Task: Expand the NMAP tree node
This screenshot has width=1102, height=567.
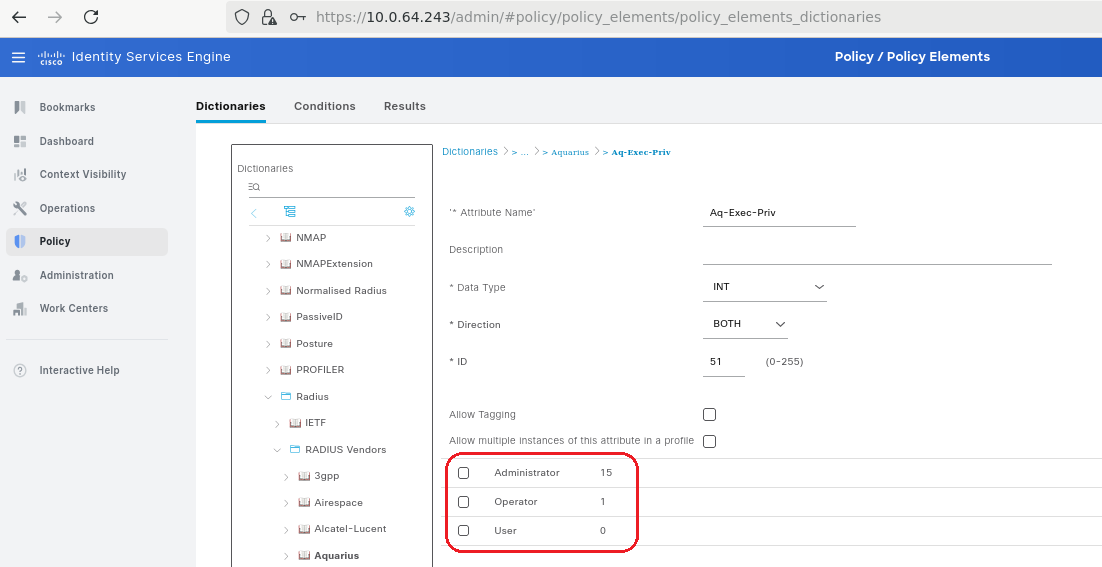Action: [x=268, y=238]
